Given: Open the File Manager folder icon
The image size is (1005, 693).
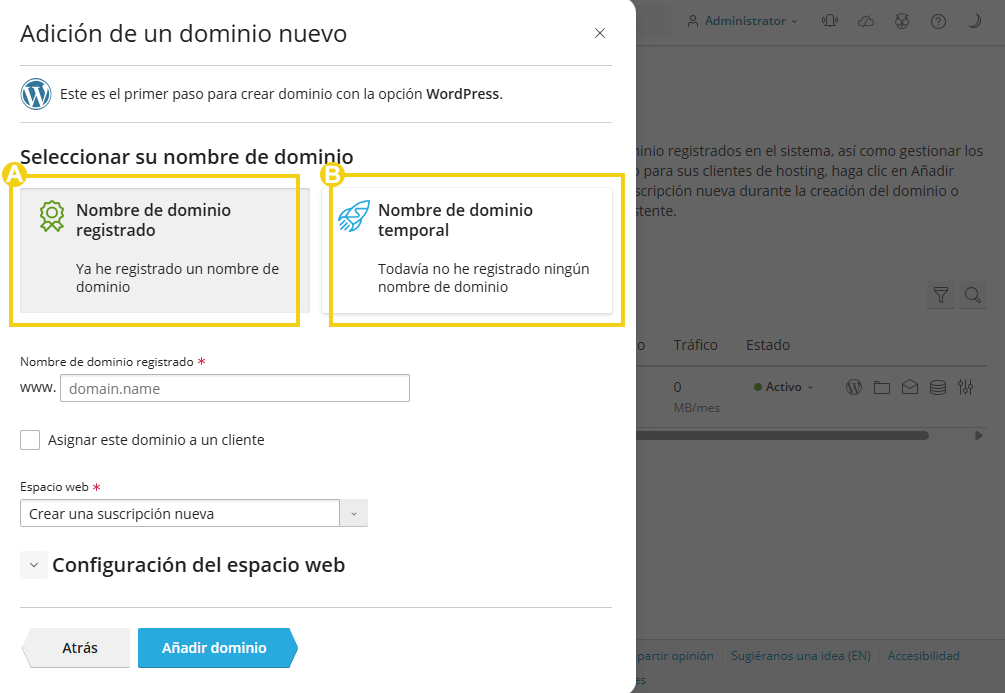Looking at the screenshot, I should pyautogui.click(x=881, y=387).
